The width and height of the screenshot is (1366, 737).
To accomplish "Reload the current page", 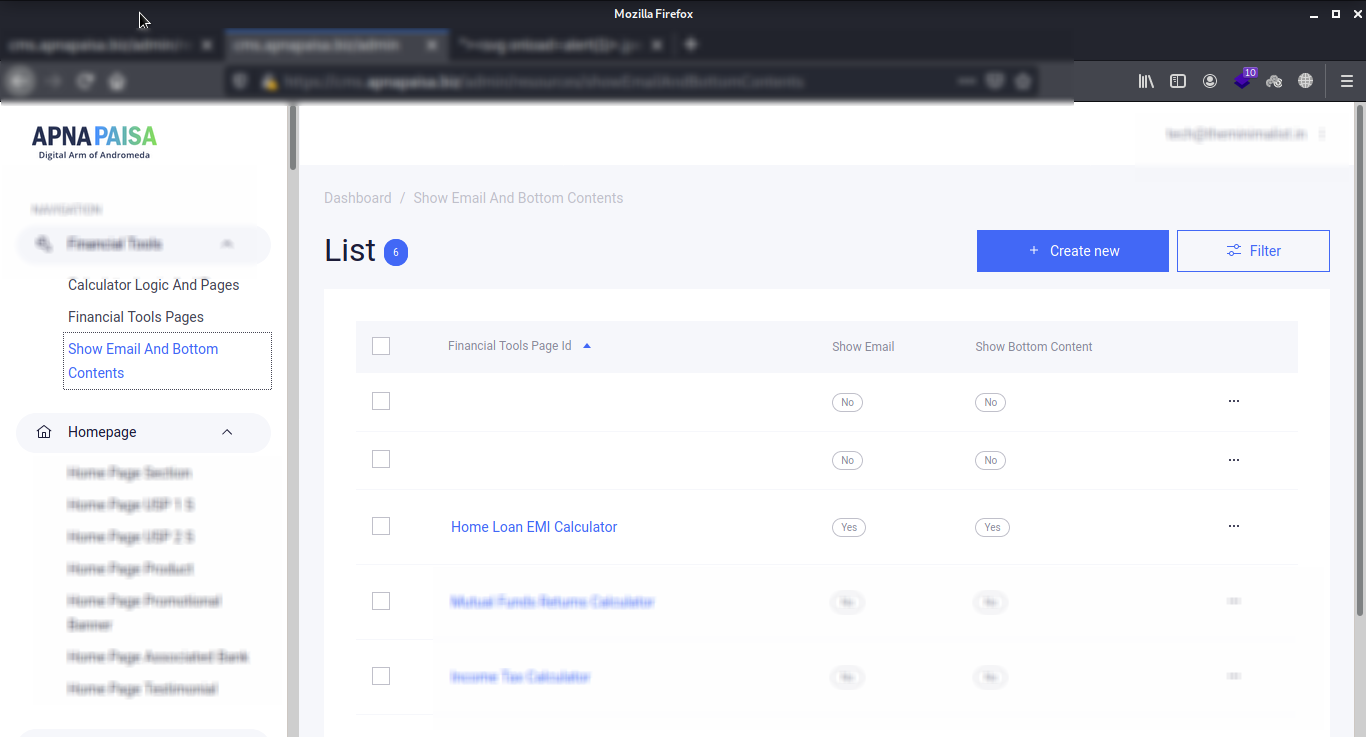I will pos(85,81).
